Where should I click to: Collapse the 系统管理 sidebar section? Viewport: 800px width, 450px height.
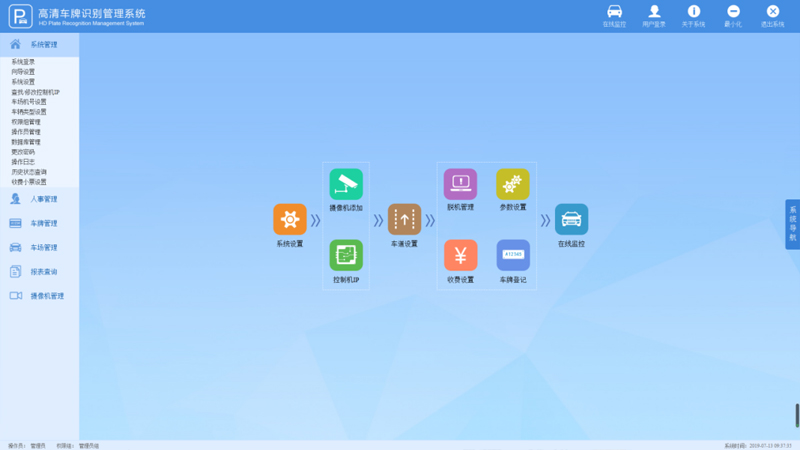coord(40,45)
